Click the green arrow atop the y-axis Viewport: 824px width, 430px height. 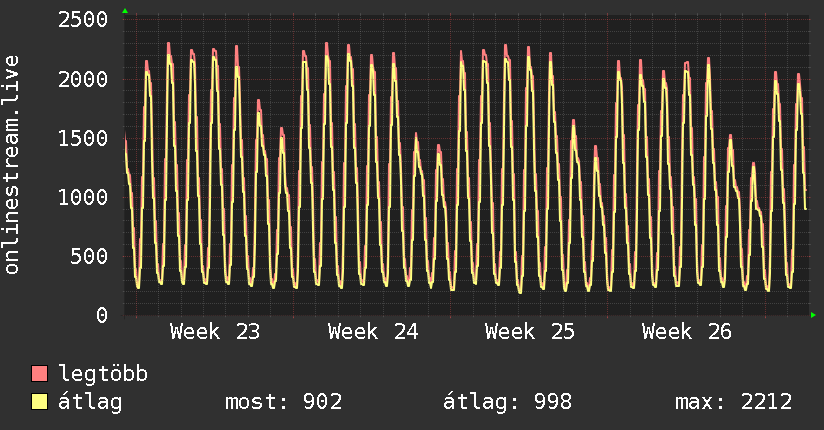point(125,11)
